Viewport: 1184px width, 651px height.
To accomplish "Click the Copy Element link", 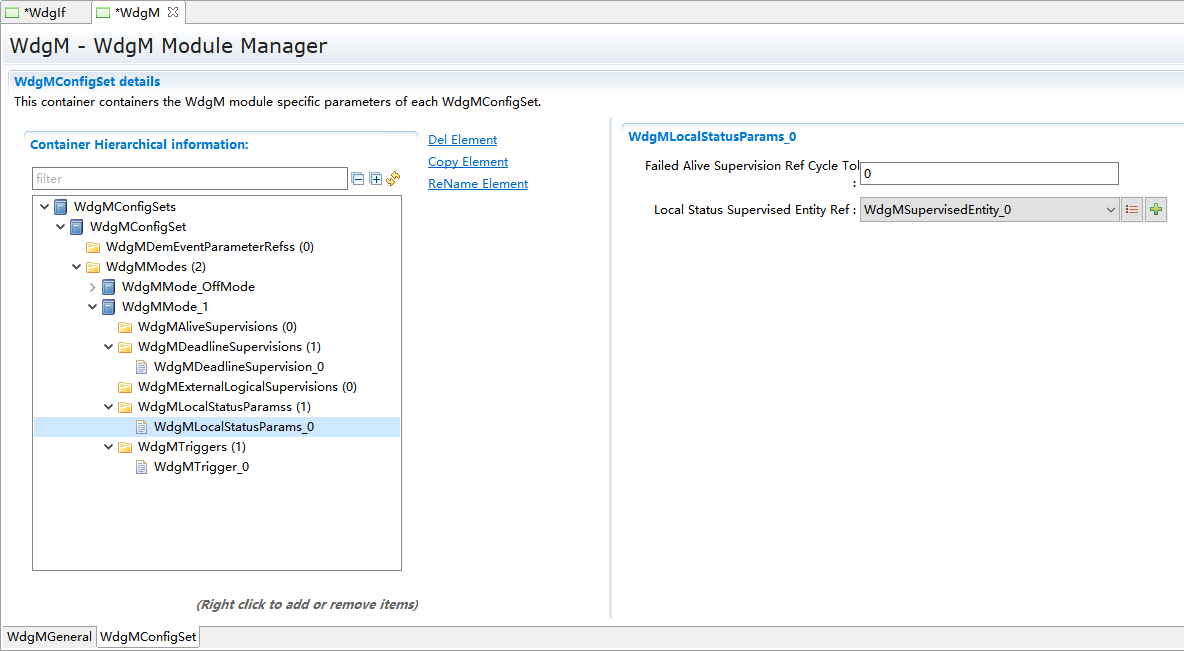I will pyautogui.click(x=468, y=162).
